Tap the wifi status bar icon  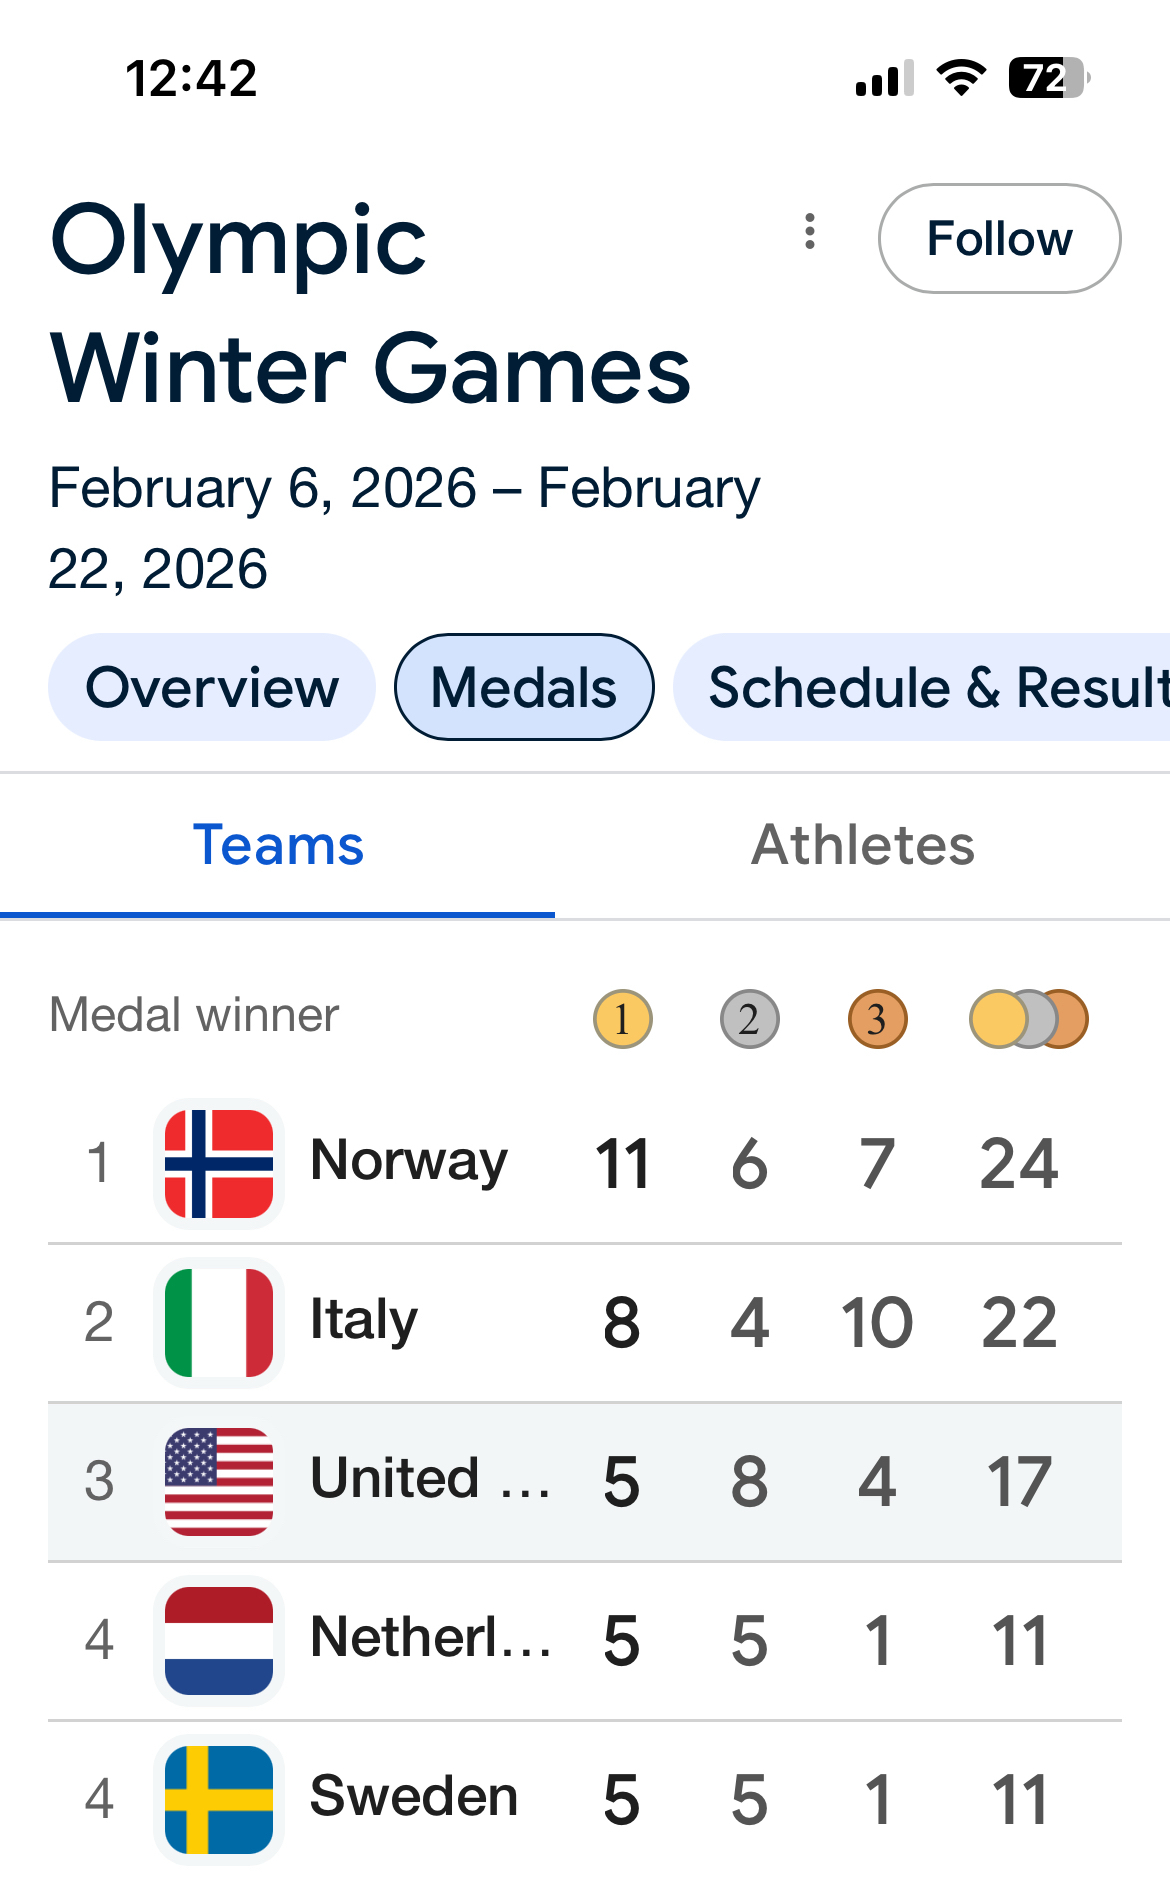coord(961,78)
